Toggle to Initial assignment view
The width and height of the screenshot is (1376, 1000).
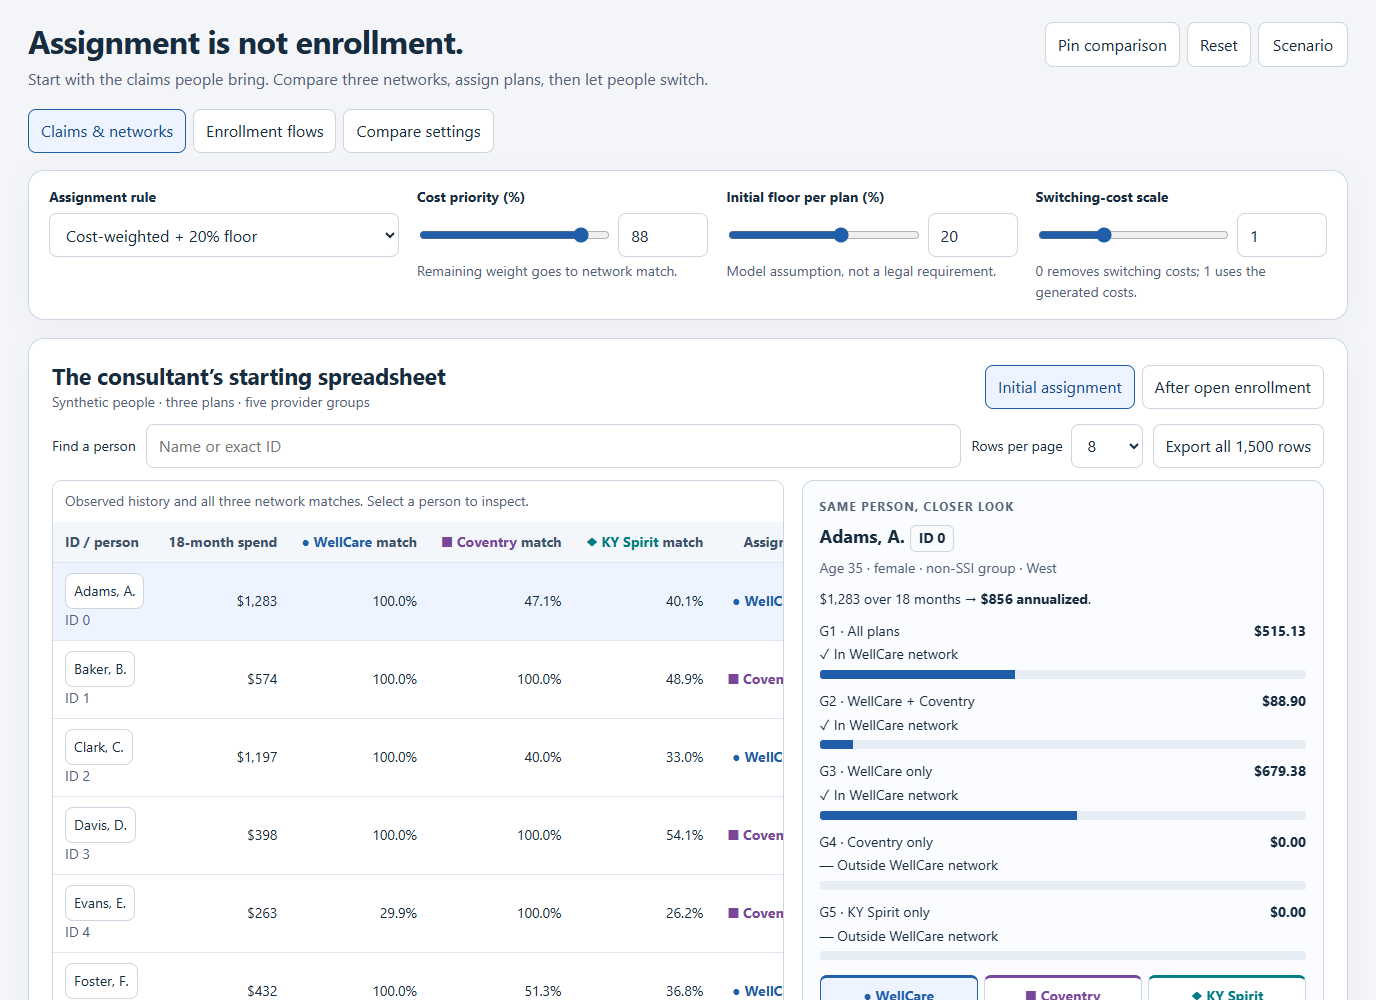pos(1060,387)
